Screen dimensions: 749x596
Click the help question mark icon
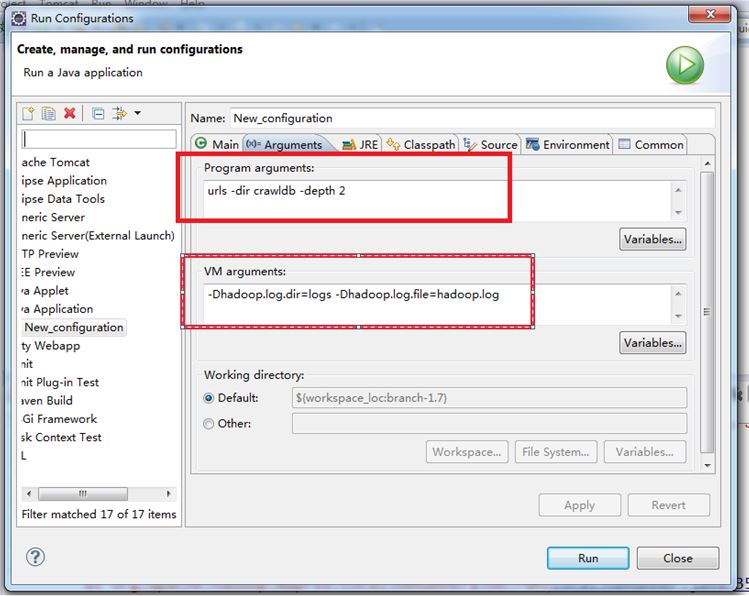pos(35,557)
